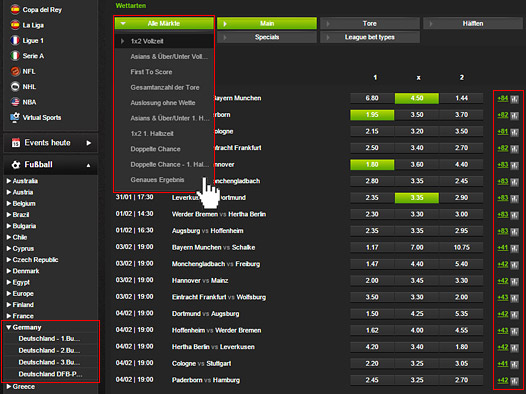Open +43 more bets for Eintracht Frankfurt vs Wolfsburg
This screenshot has height=394, width=526.
(x=503, y=298)
